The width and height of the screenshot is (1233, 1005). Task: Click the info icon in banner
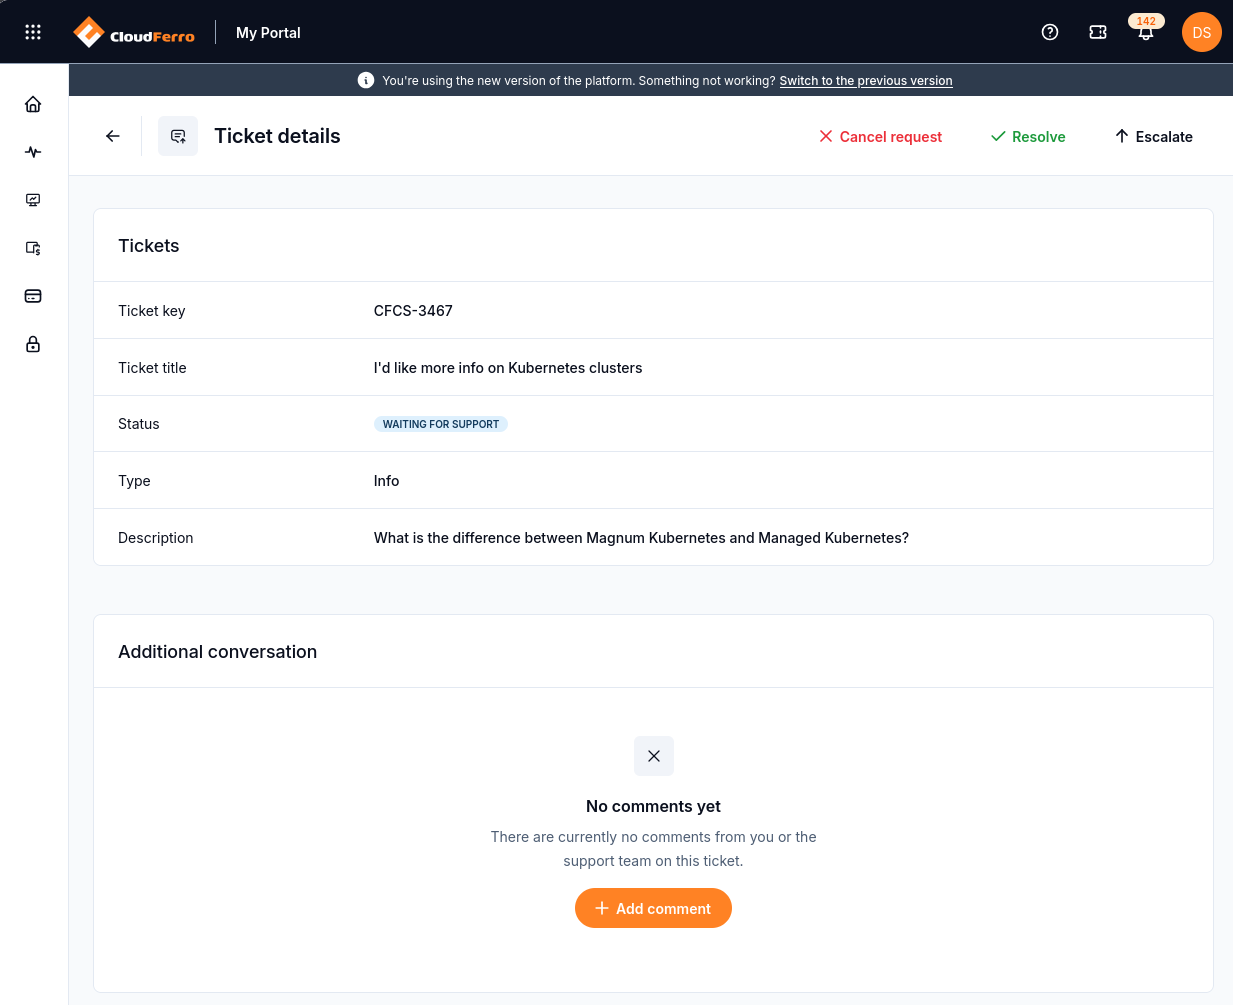(366, 80)
